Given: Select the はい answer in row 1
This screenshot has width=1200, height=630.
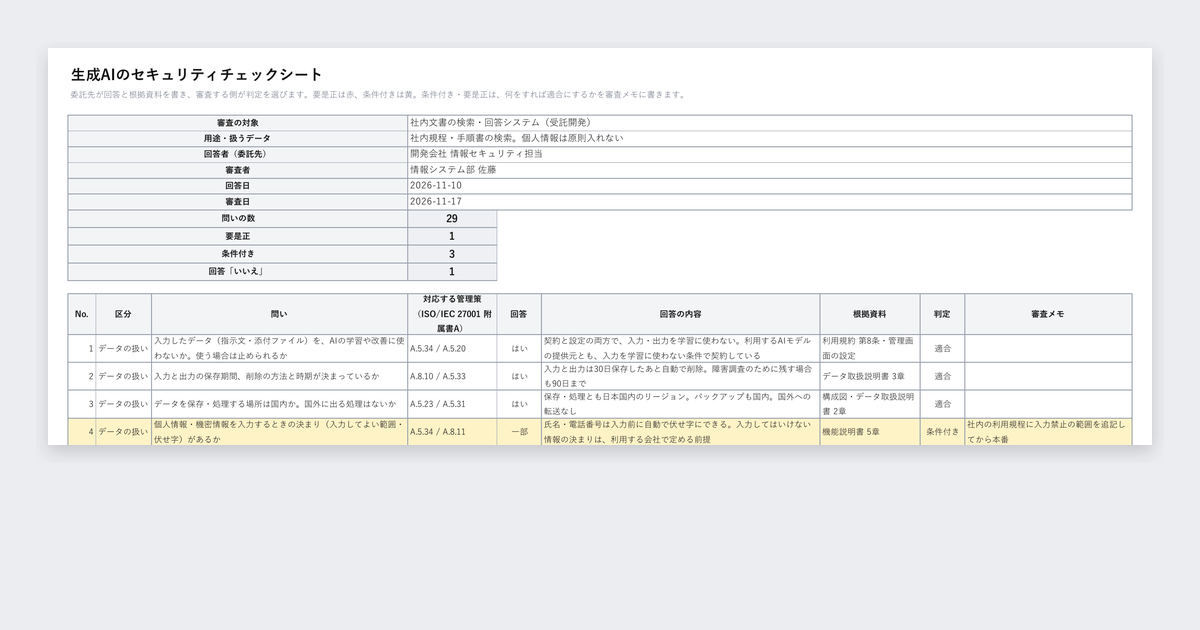Looking at the screenshot, I should (519, 348).
